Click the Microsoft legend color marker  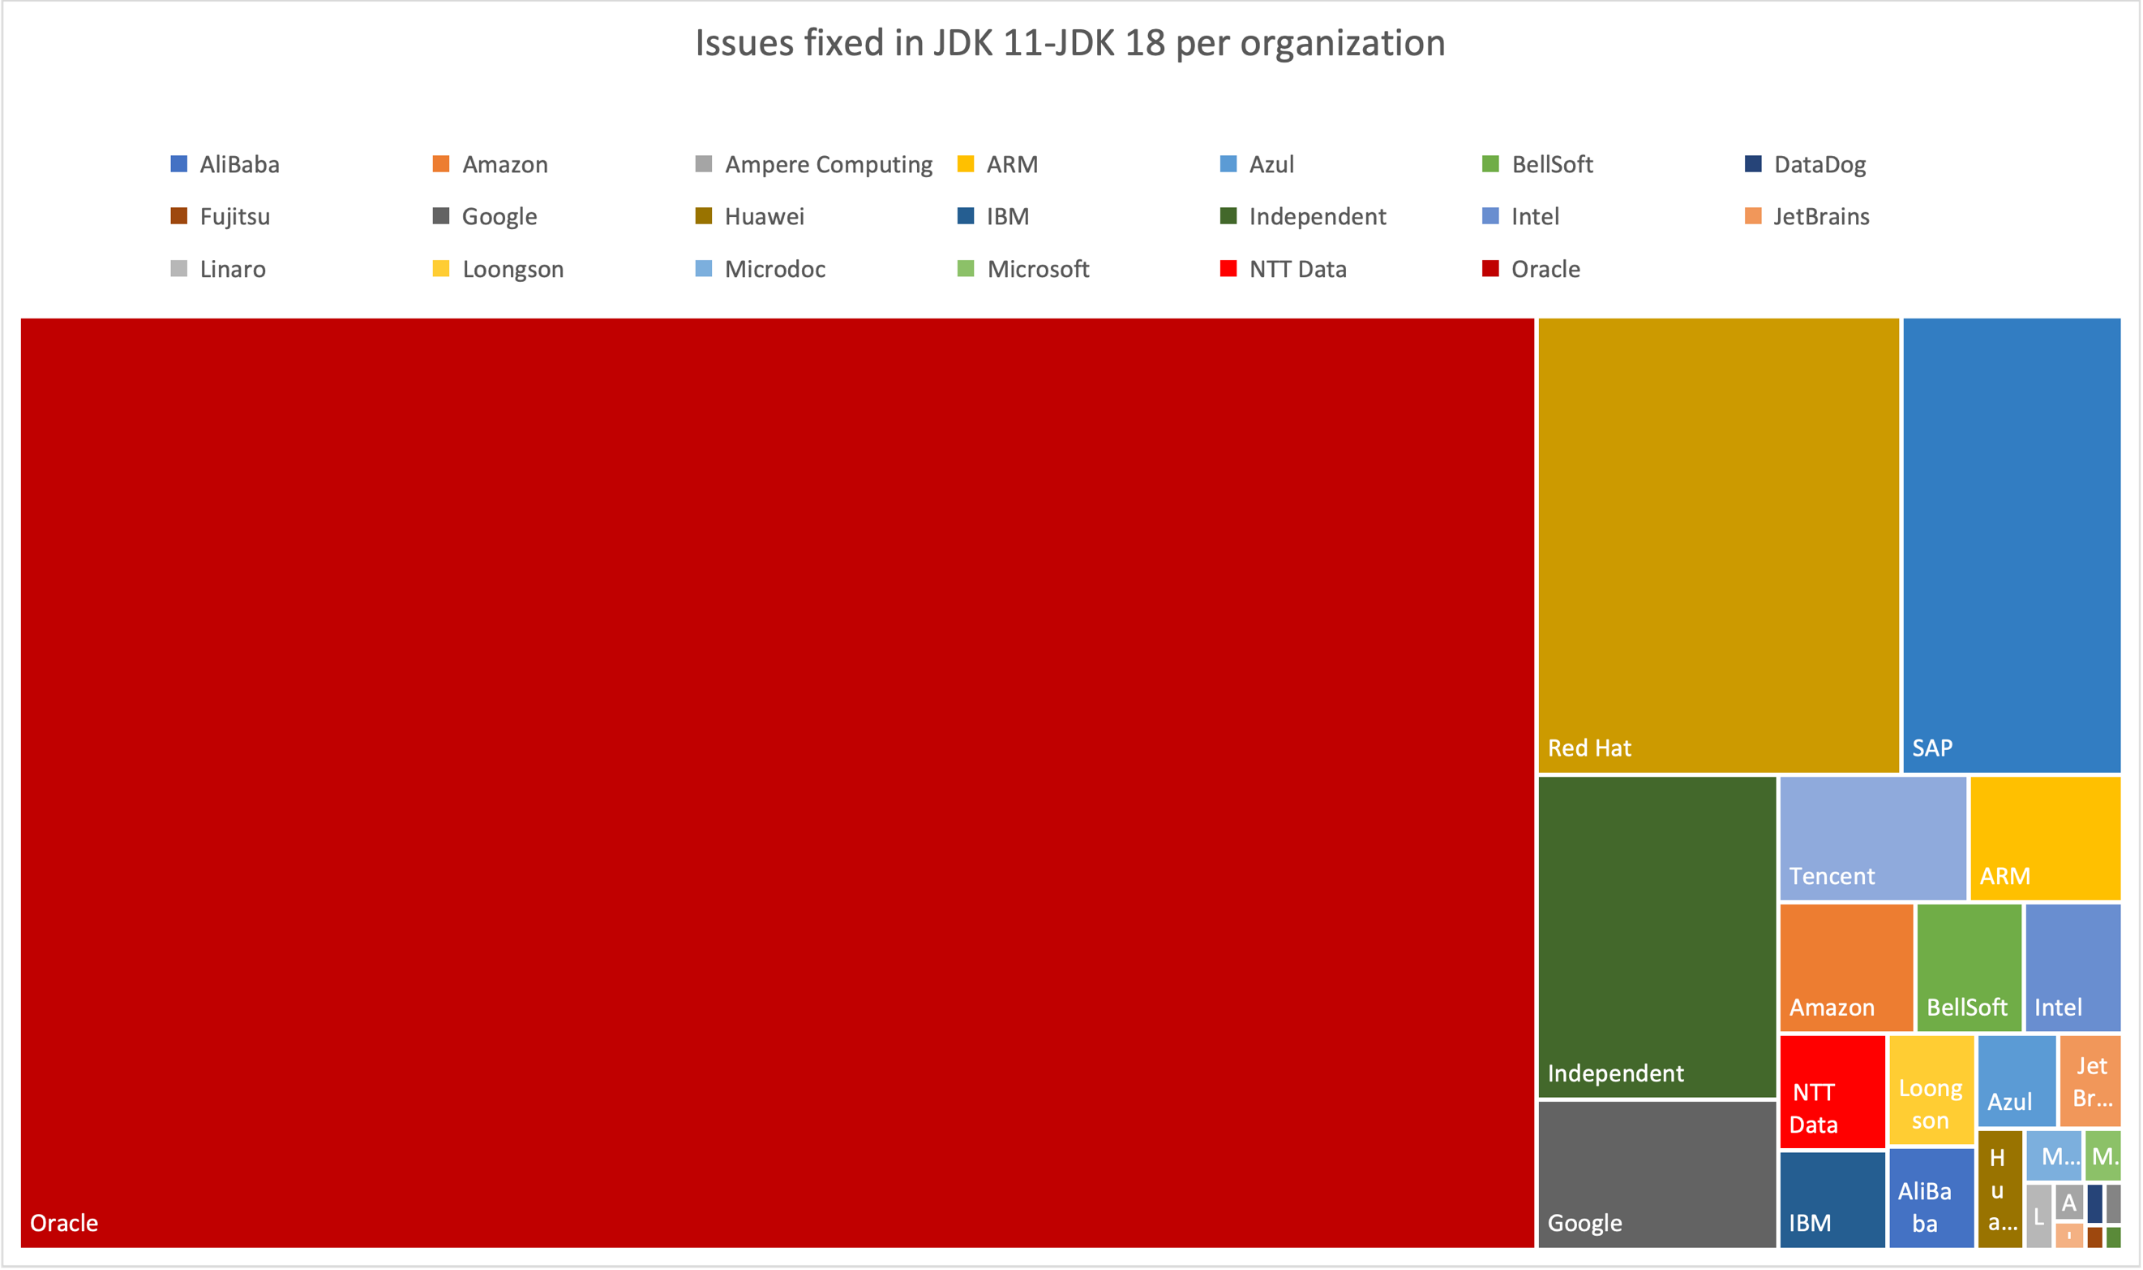[964, 268]
